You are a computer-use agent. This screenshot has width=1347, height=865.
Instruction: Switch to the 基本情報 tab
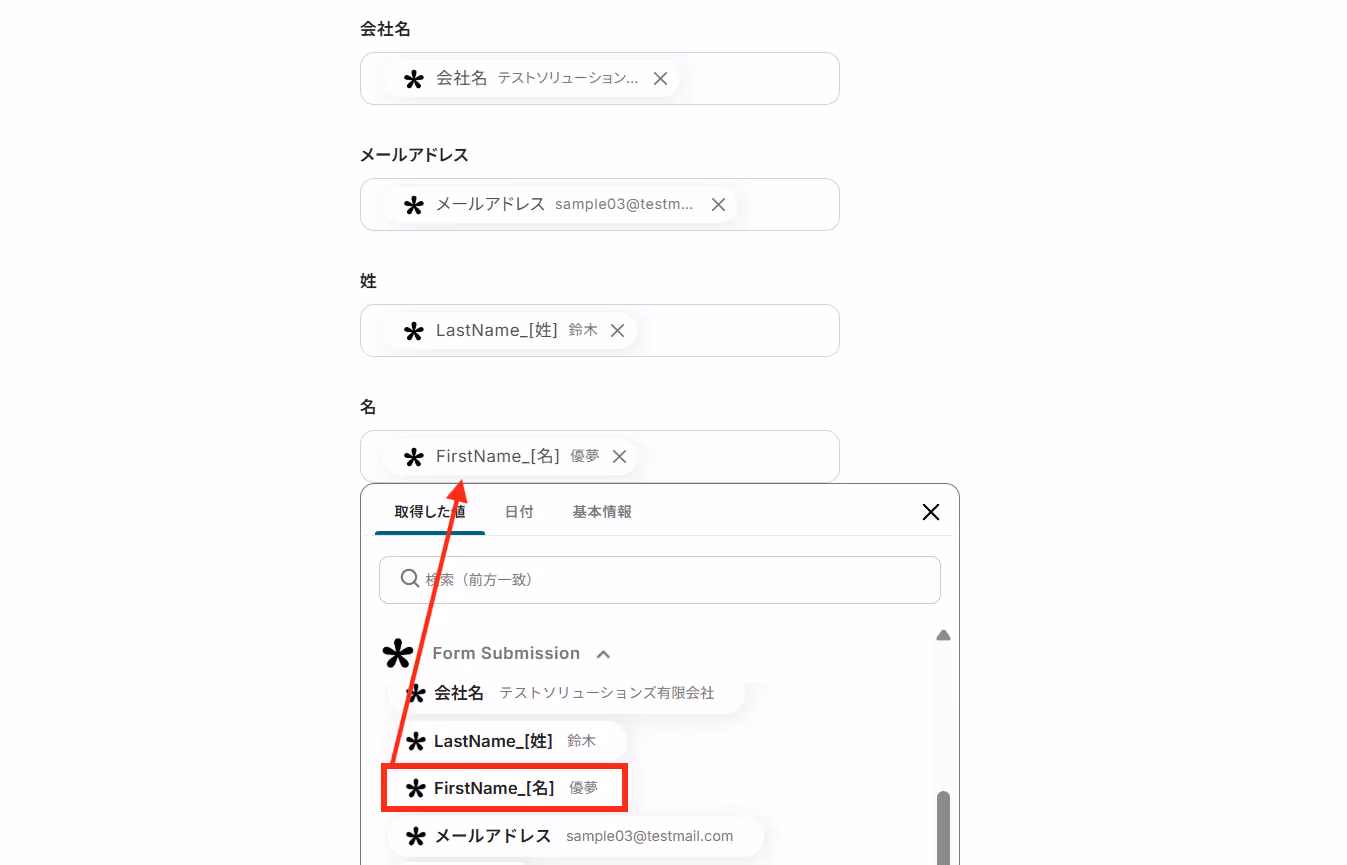pos(602,512)
